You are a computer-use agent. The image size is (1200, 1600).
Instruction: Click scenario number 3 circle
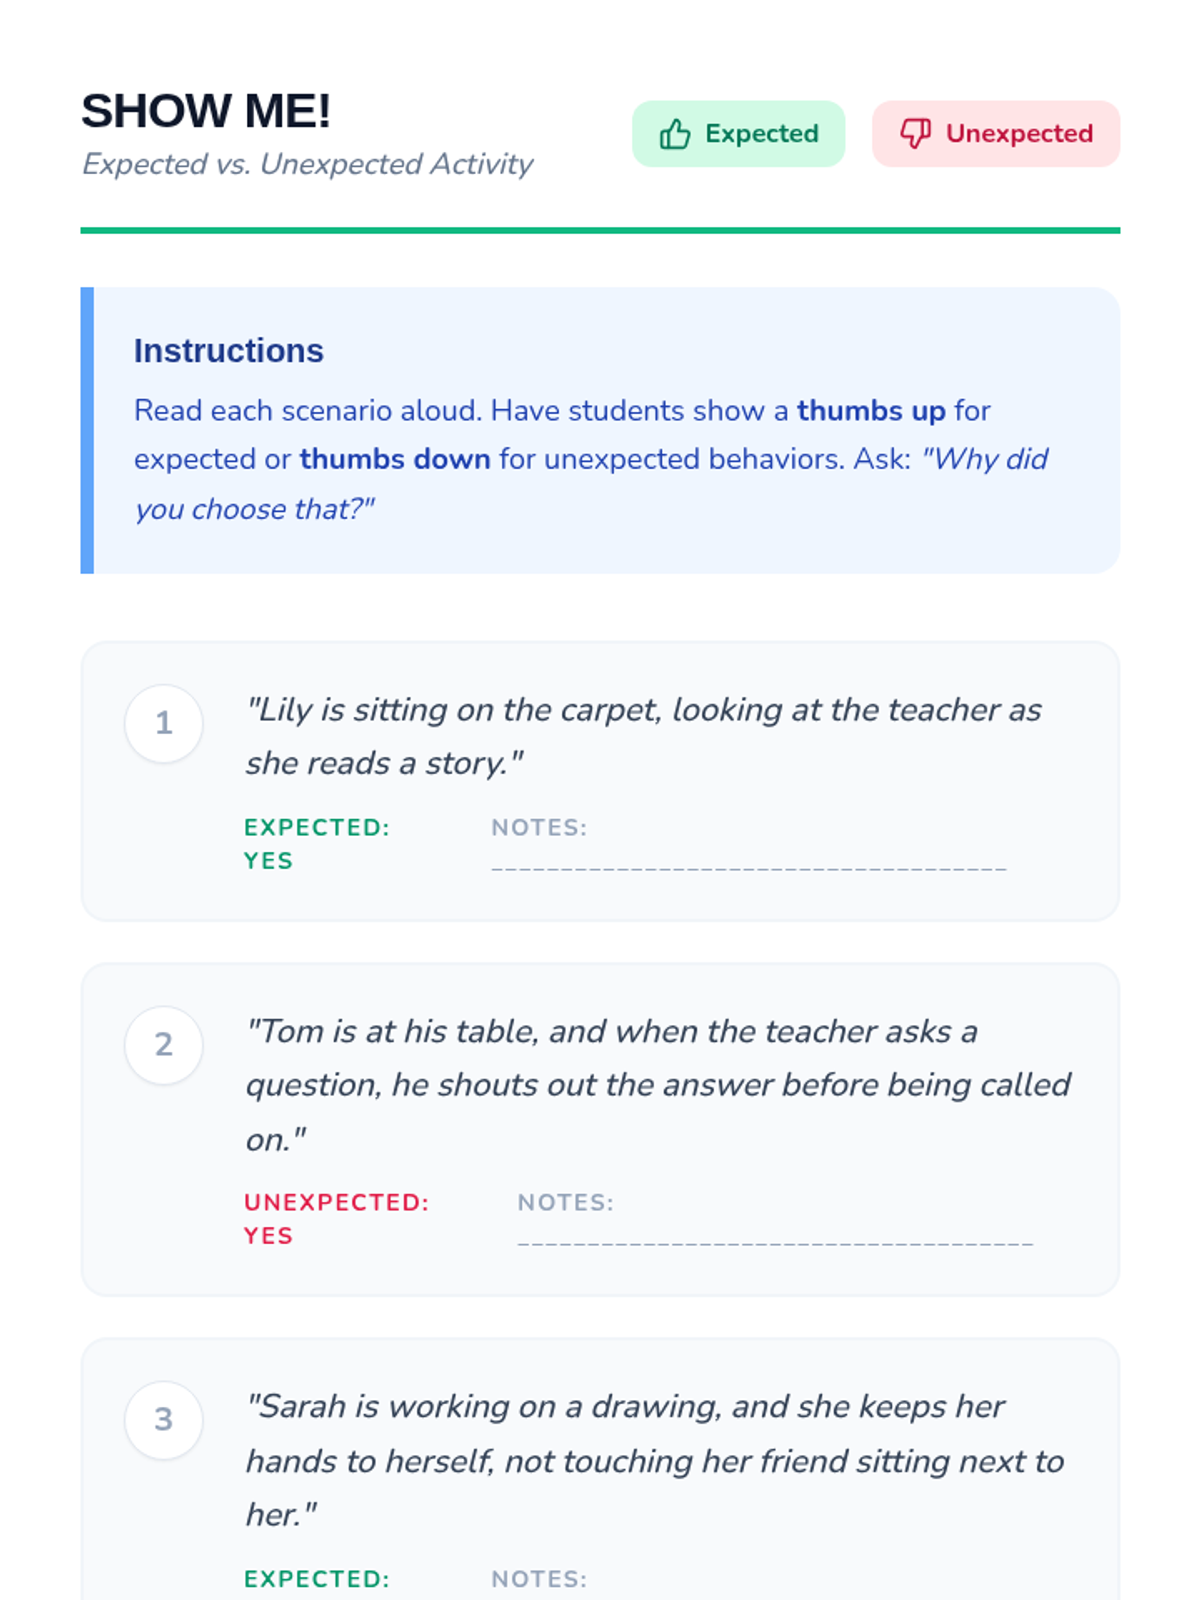pos(164,1420)
